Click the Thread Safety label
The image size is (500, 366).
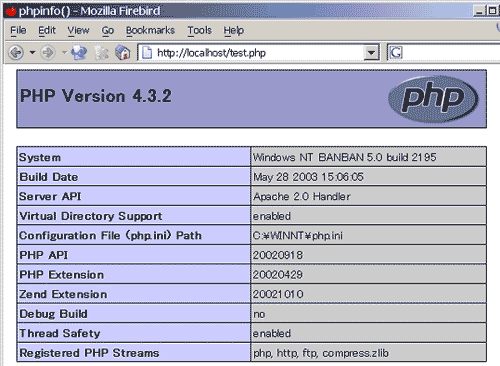tap(60, 333)
